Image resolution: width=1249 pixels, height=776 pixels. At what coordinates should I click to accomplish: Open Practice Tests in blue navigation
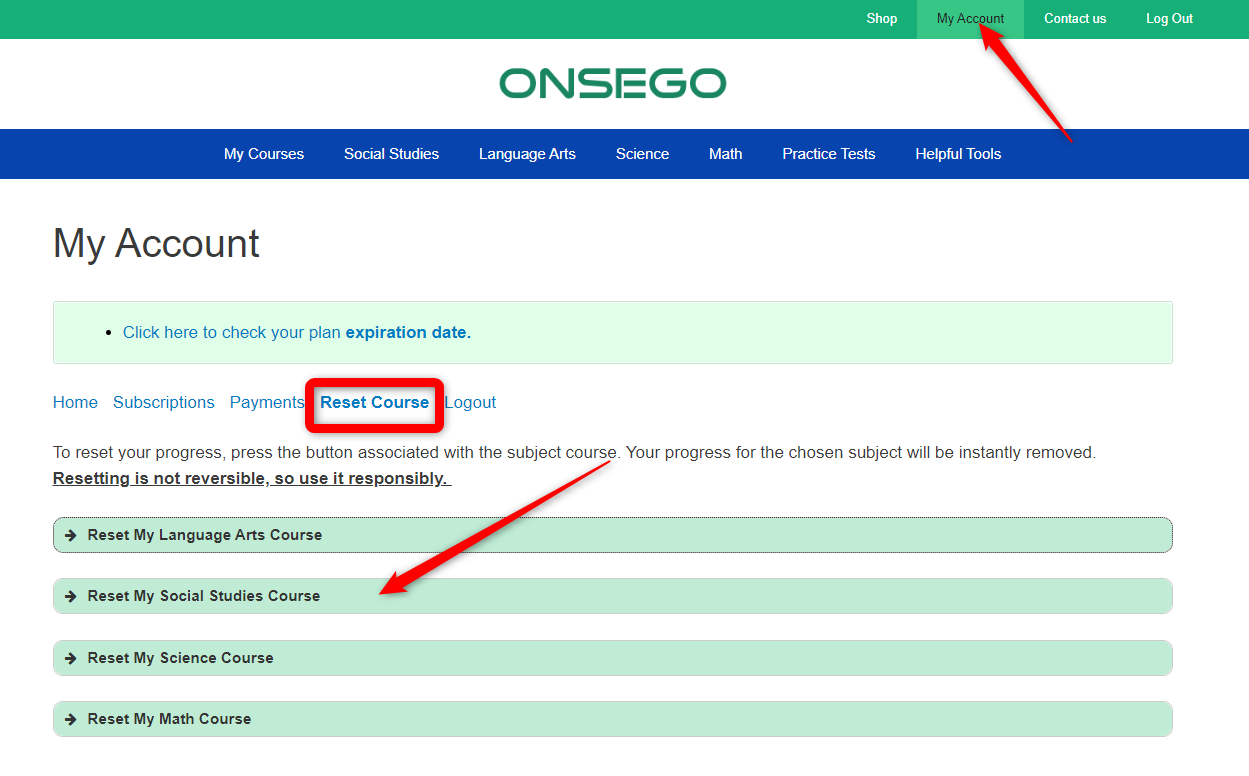pyautogui.click(x=829, y=154)
